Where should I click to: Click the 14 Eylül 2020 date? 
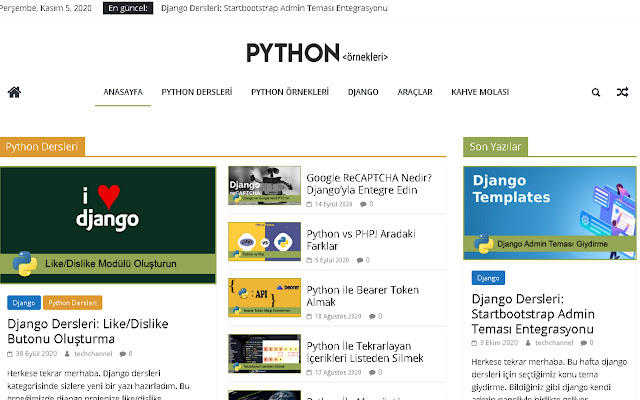(x=333, y=204)
